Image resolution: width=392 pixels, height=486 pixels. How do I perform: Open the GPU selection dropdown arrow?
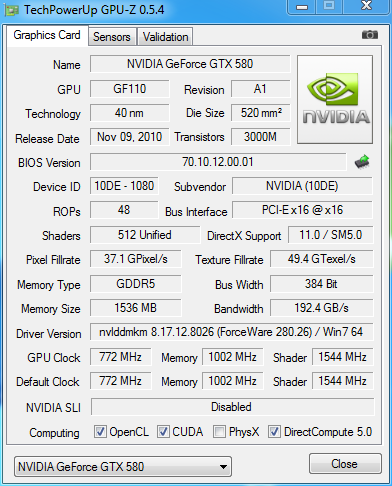pyautogui.click(x=223, y=467)
